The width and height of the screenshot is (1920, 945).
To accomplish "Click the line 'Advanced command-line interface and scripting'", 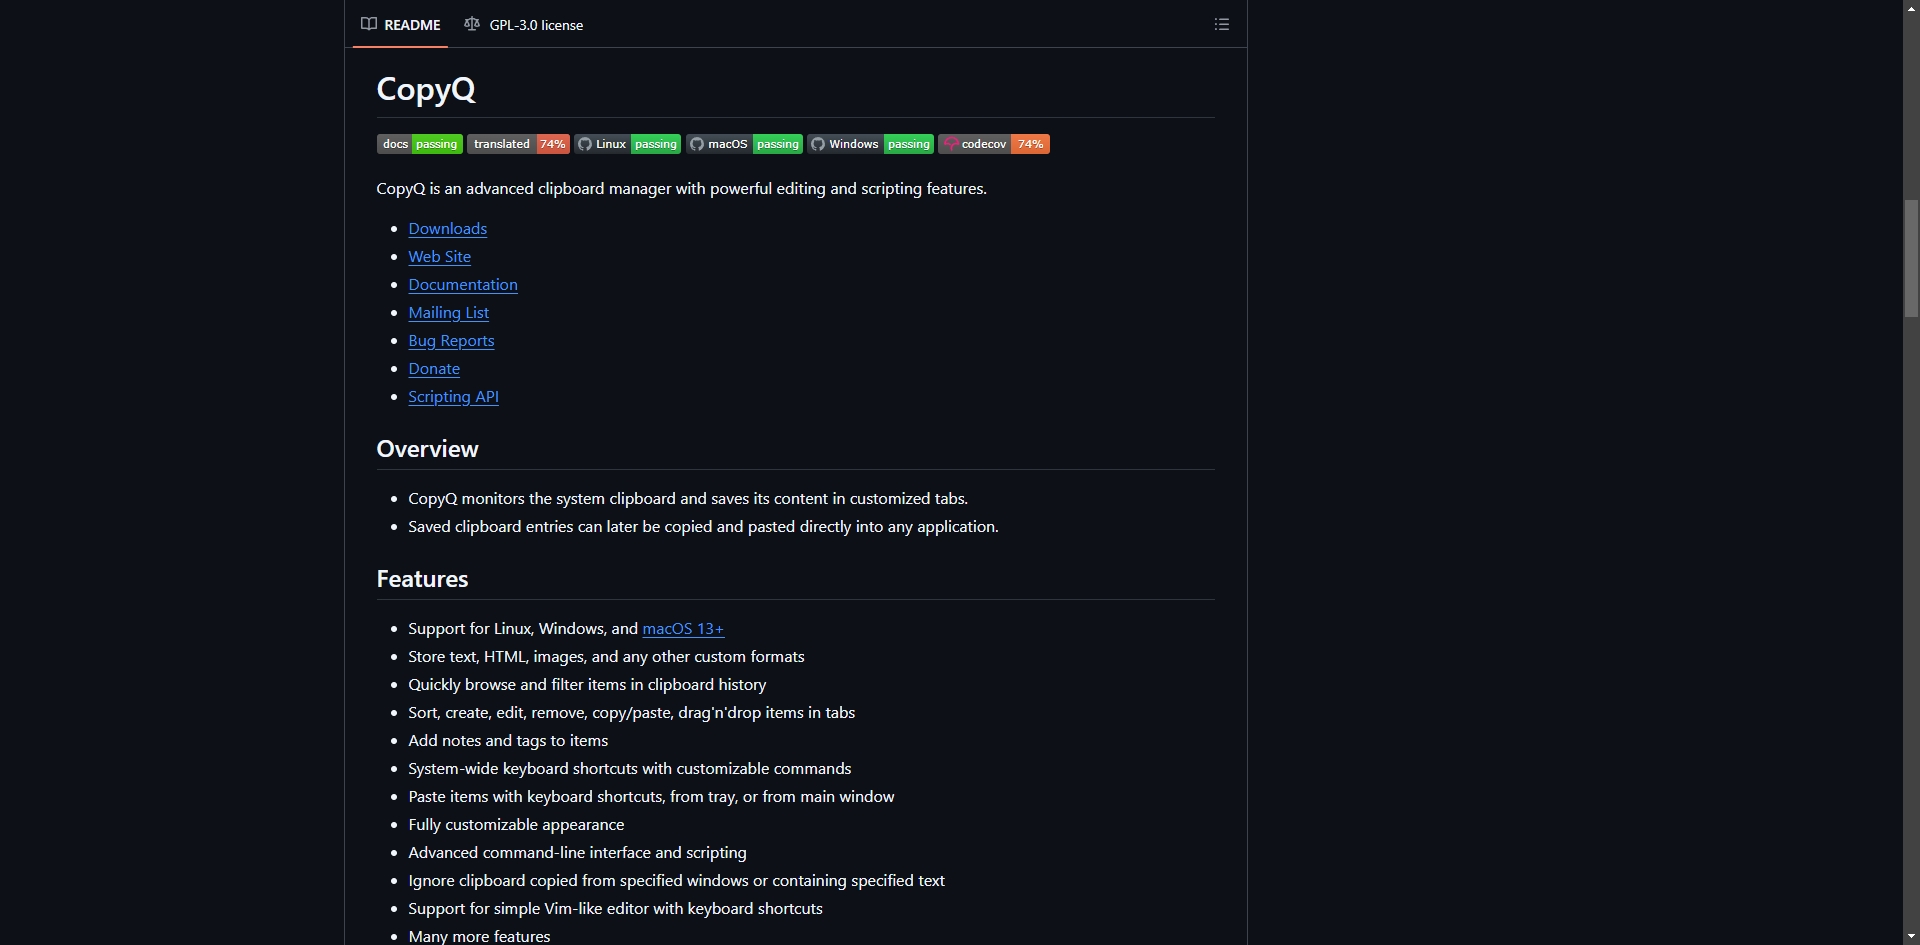I will pyautogui.click(x=577, y=853).
